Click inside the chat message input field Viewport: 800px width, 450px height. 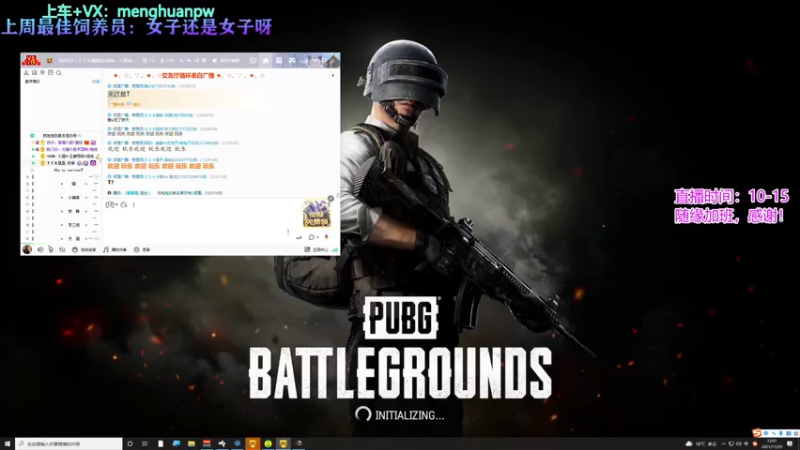tap(204, 222)
